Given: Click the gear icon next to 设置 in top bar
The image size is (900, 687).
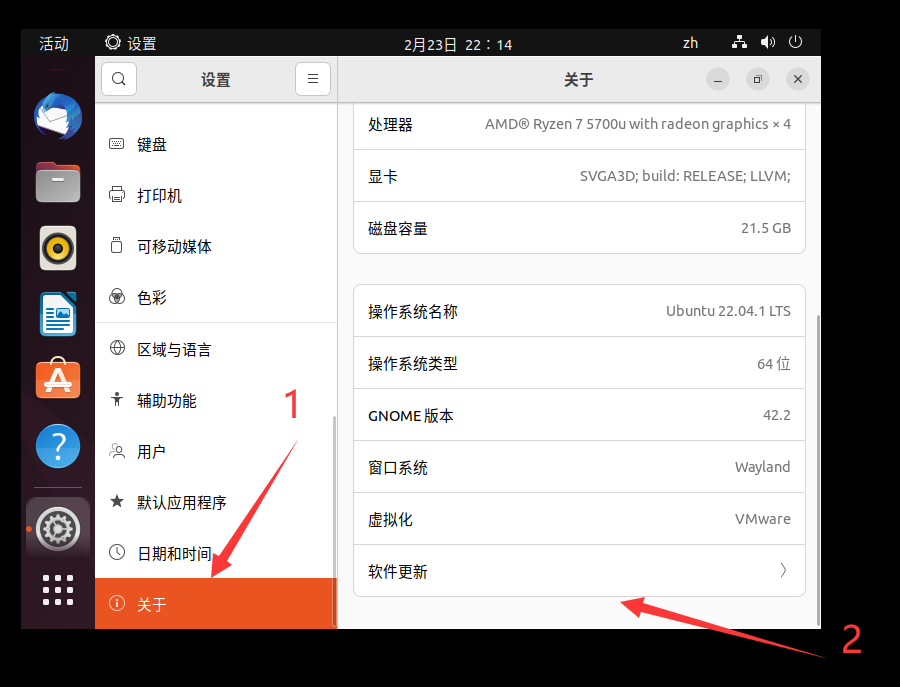Looking at the screenshot, I should [112, 42].
